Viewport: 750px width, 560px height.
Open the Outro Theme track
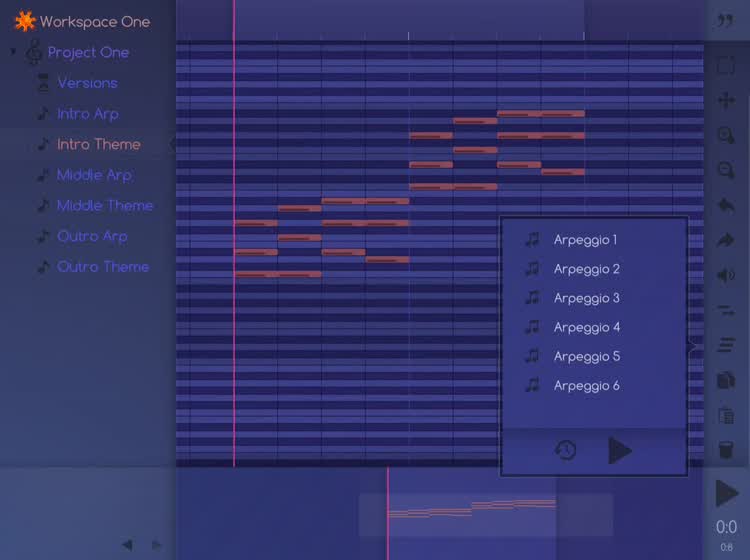(x=103, y=266)
